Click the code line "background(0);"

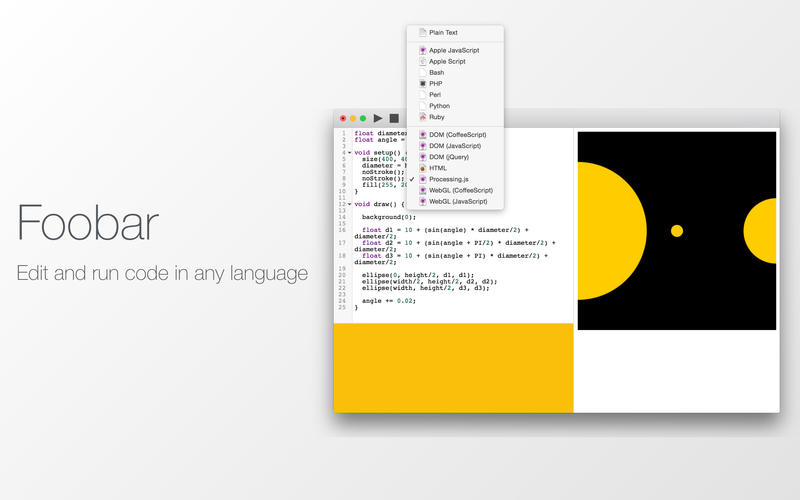point(389,217)
